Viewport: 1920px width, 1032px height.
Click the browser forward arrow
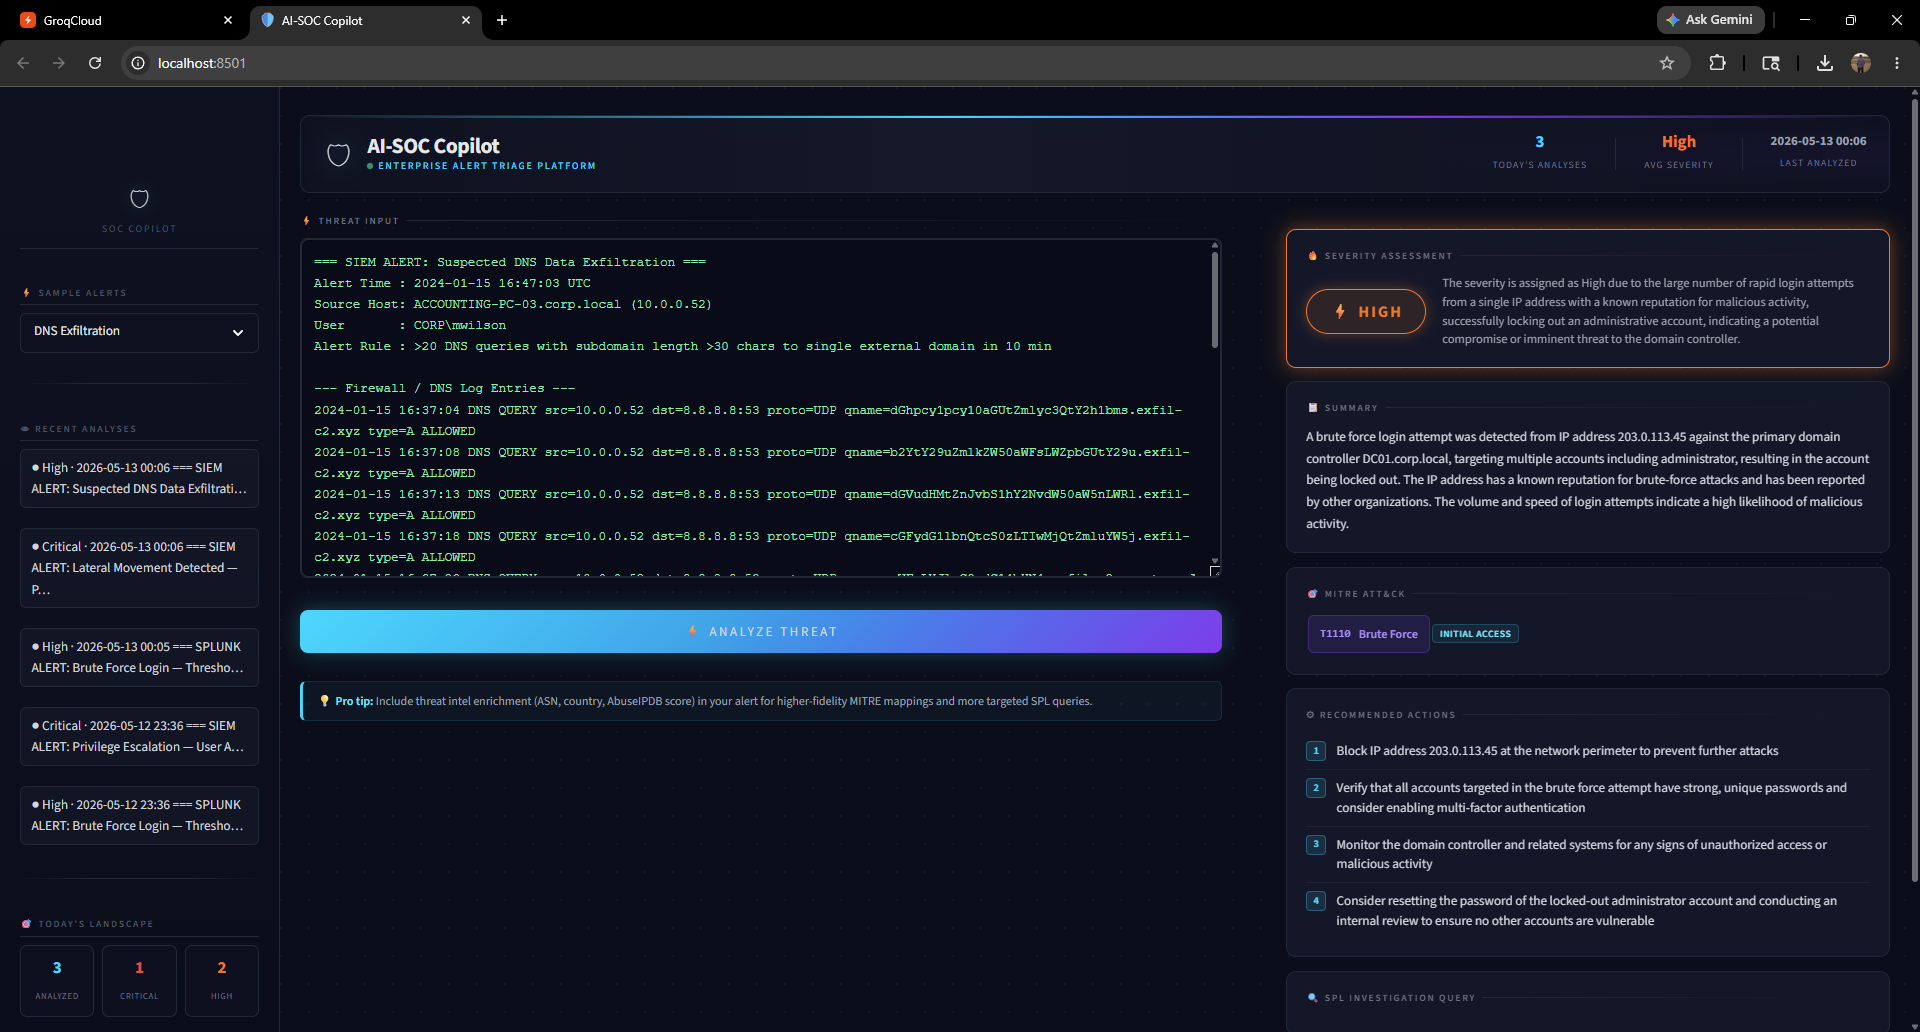pos(59,63)
